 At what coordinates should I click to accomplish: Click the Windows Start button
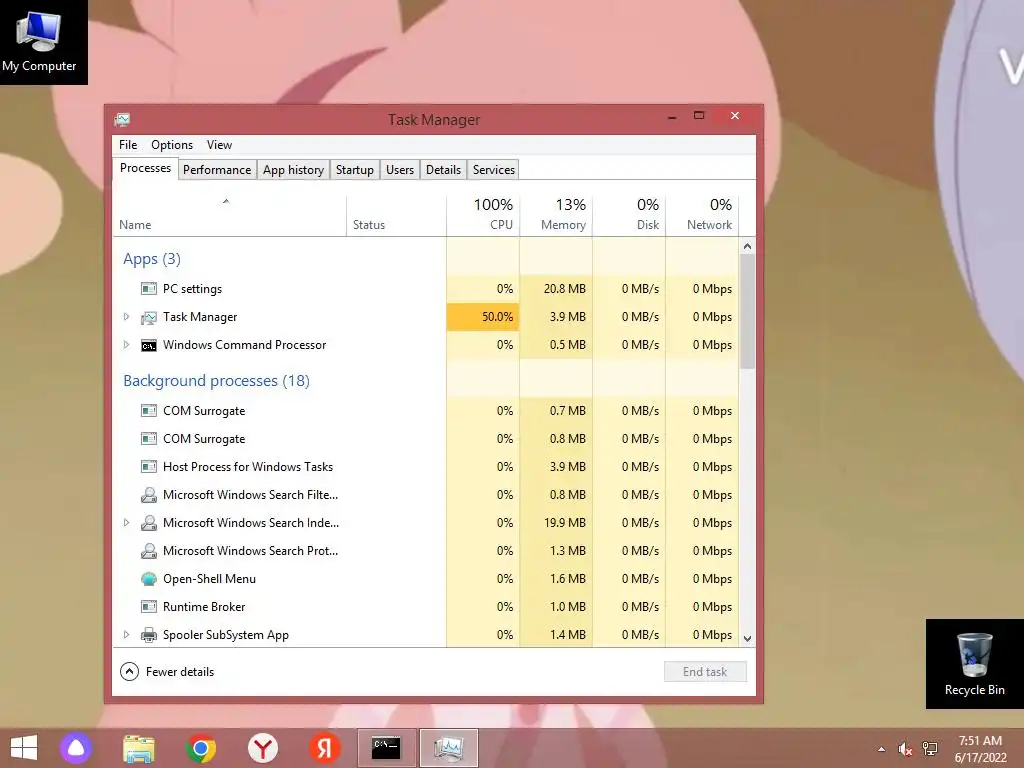pos(24,748)
